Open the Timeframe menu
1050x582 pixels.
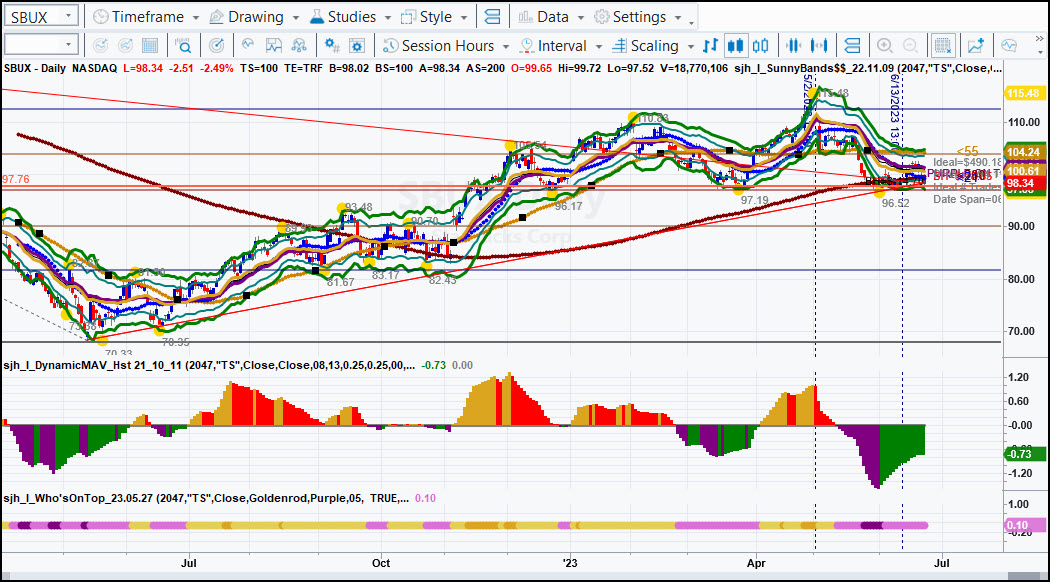(x=146, y=17)
